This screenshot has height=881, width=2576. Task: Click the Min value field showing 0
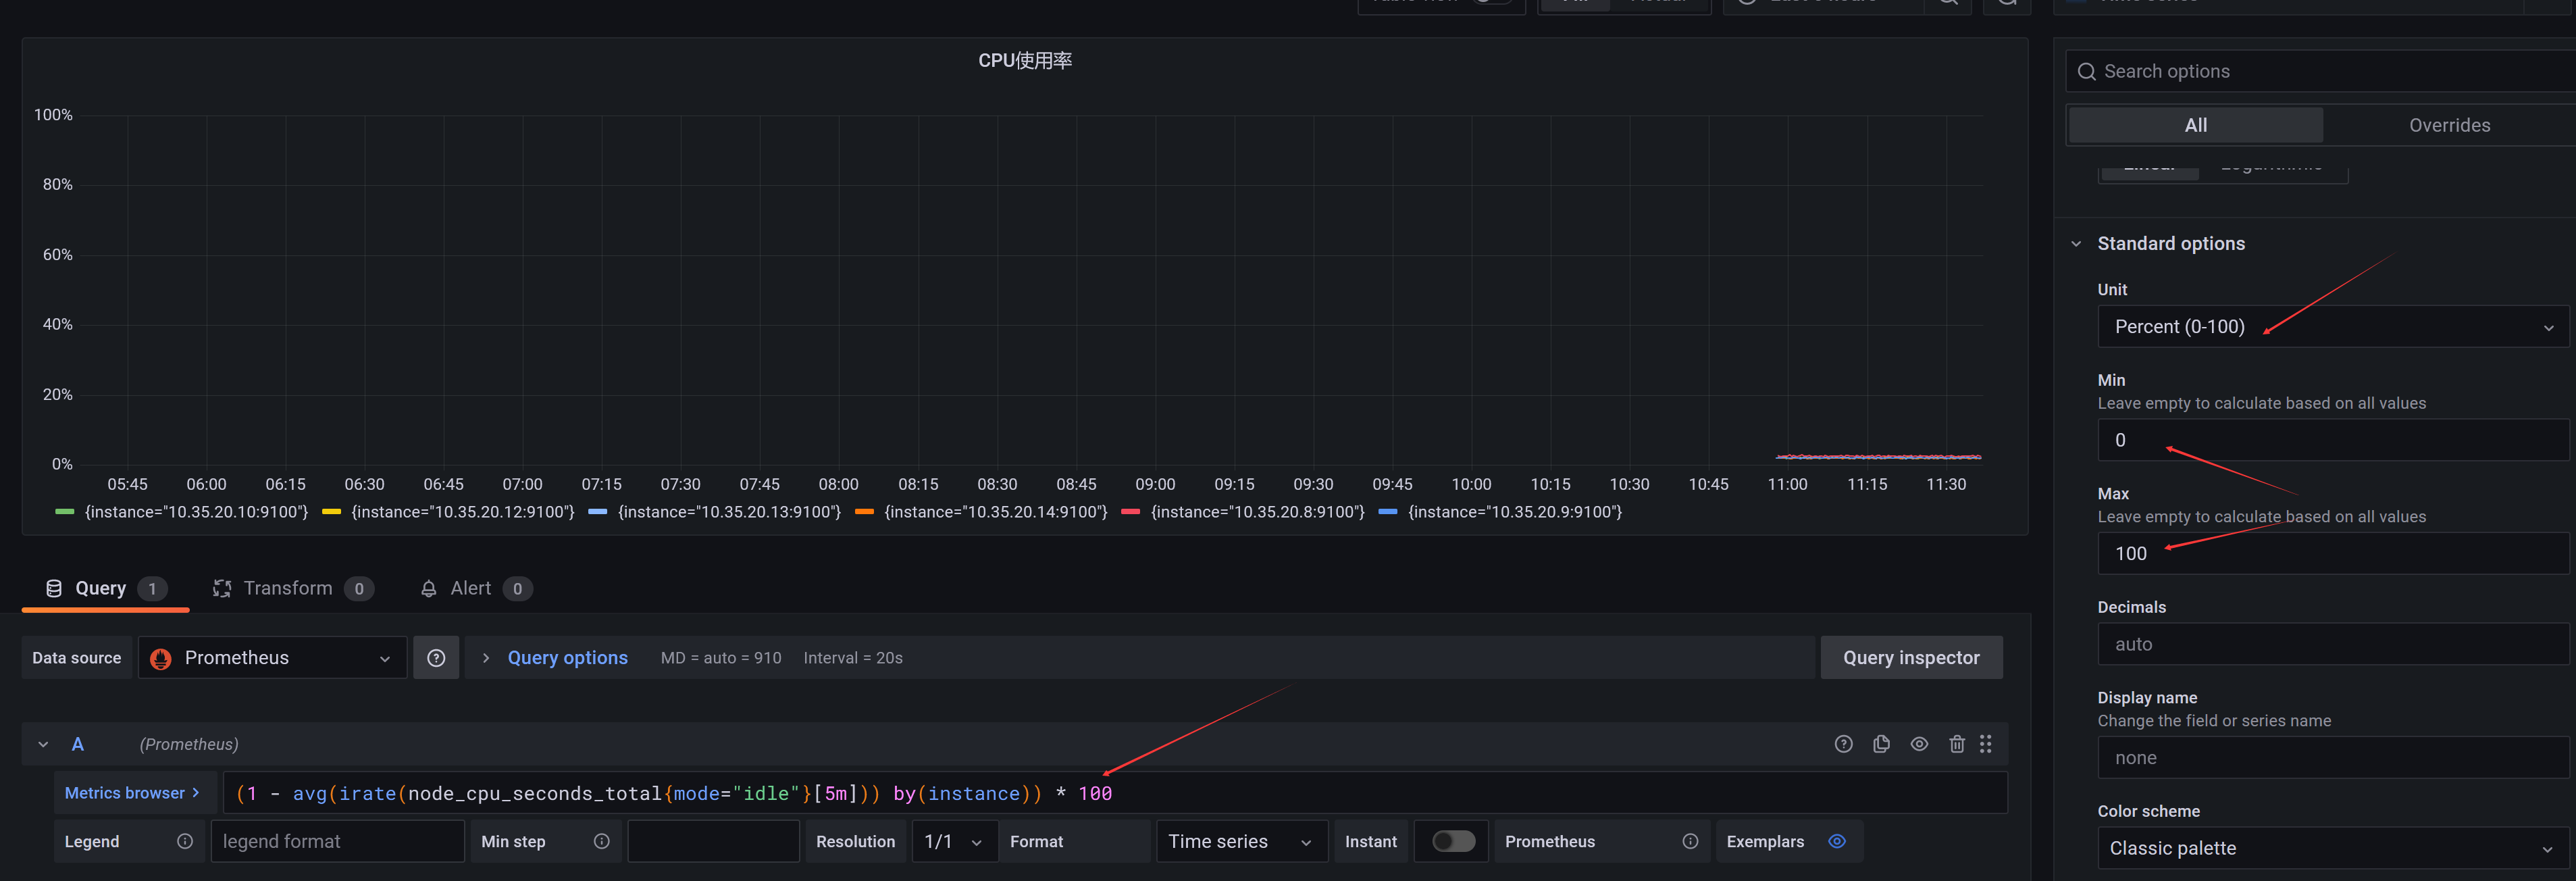2333,440
